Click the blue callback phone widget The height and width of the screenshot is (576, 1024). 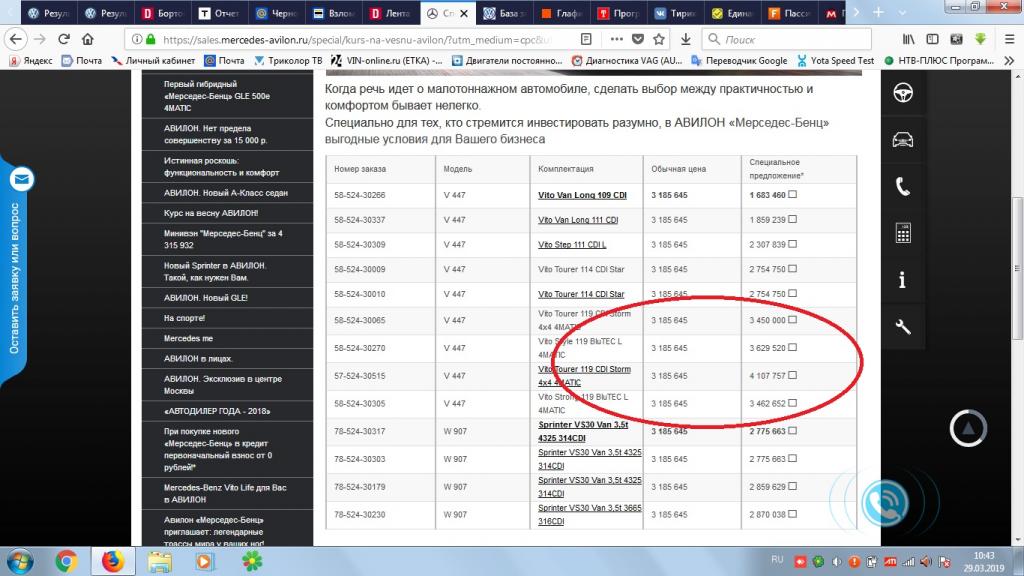(885, 503)
